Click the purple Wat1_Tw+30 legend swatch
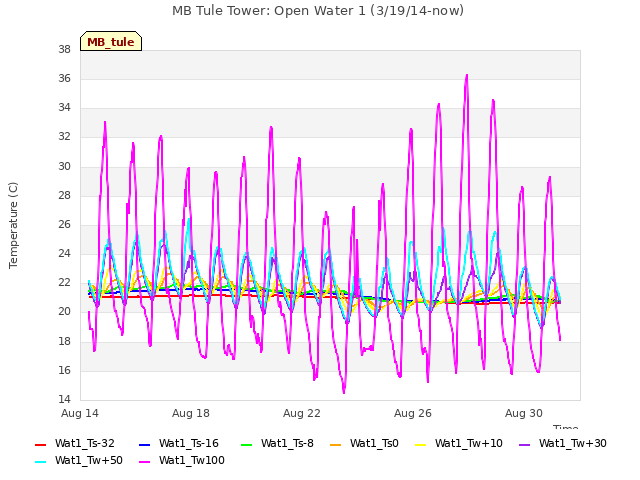 [x=524, y=444]
